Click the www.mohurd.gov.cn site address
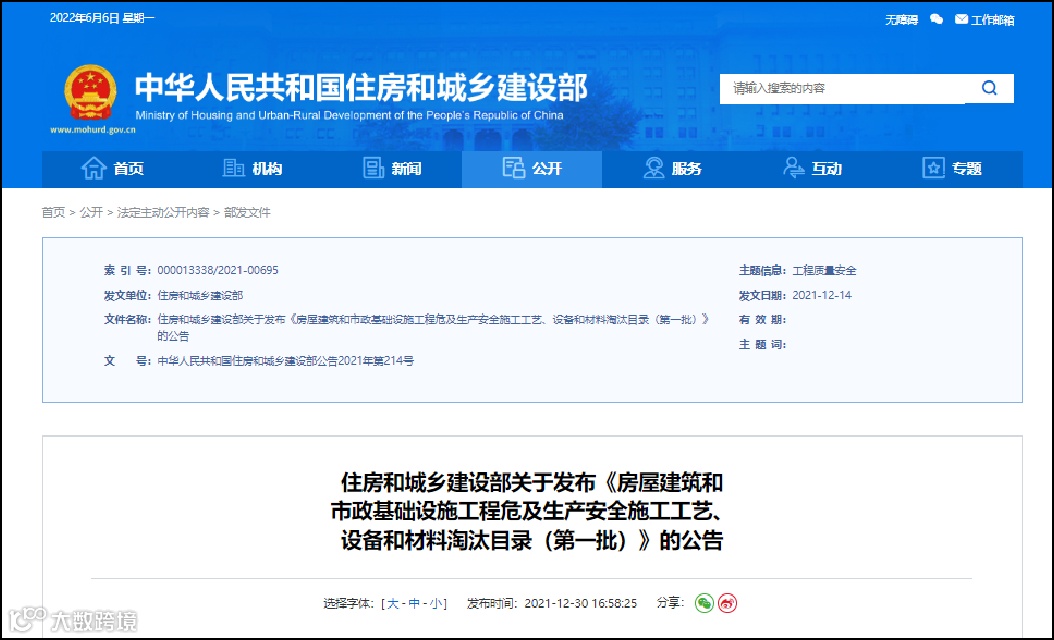The width and height of the screenshot is (1054, 640). 92,130
